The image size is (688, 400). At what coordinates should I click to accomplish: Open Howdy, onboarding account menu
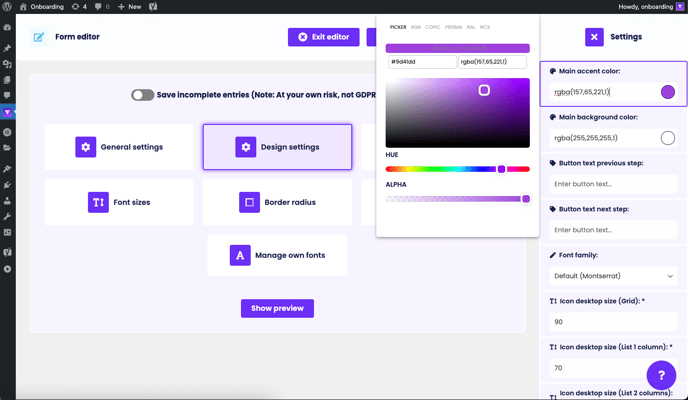coord(651,7)
